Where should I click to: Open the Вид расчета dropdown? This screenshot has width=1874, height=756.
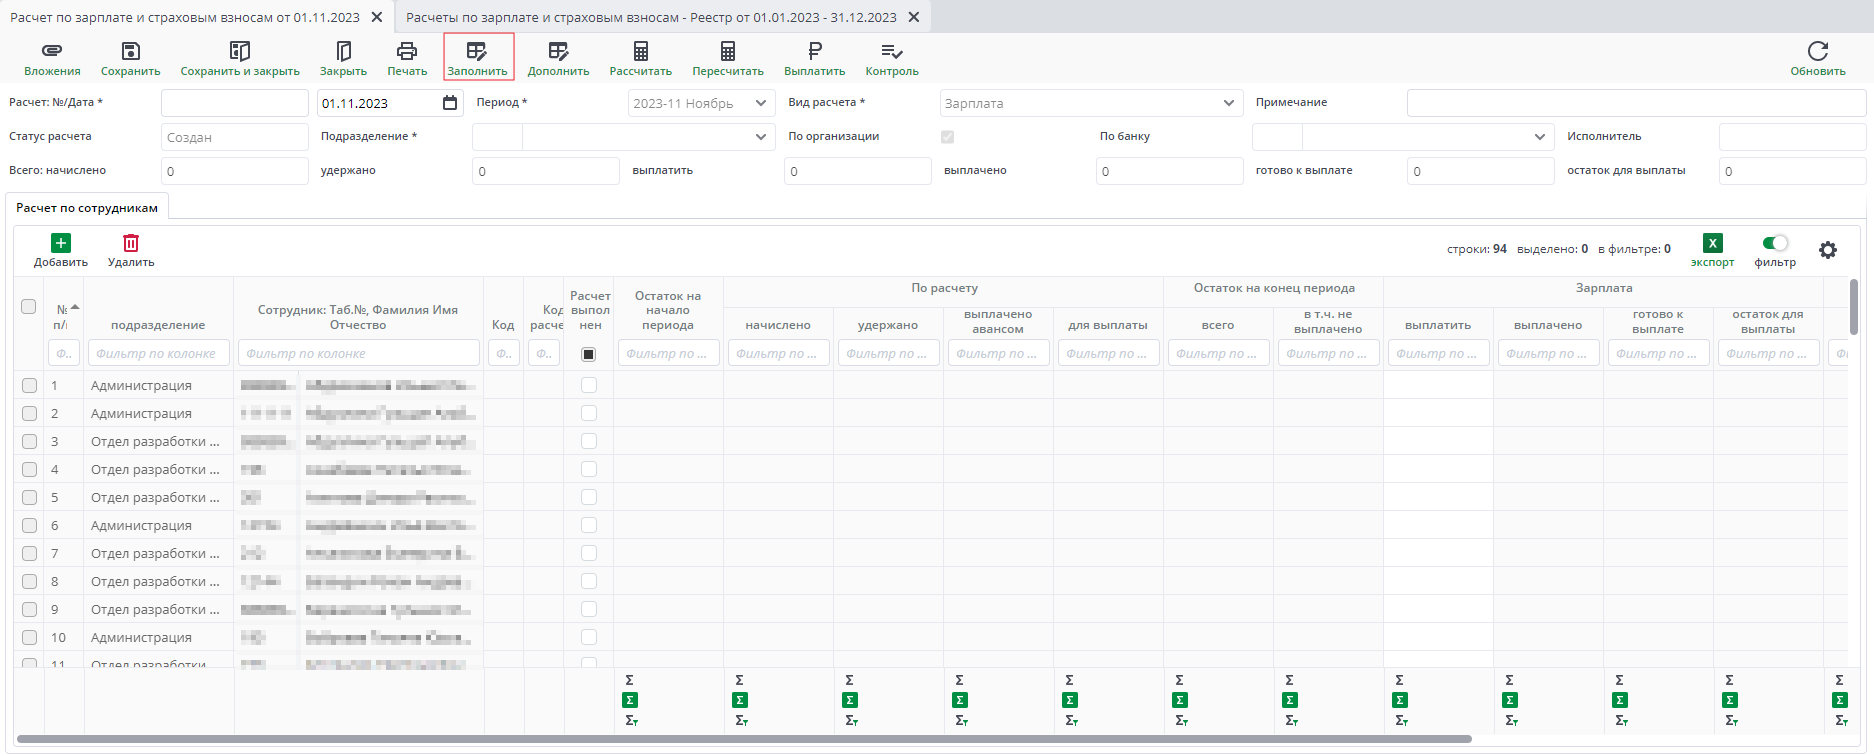pyautogui.click(x=1228, y=103)
